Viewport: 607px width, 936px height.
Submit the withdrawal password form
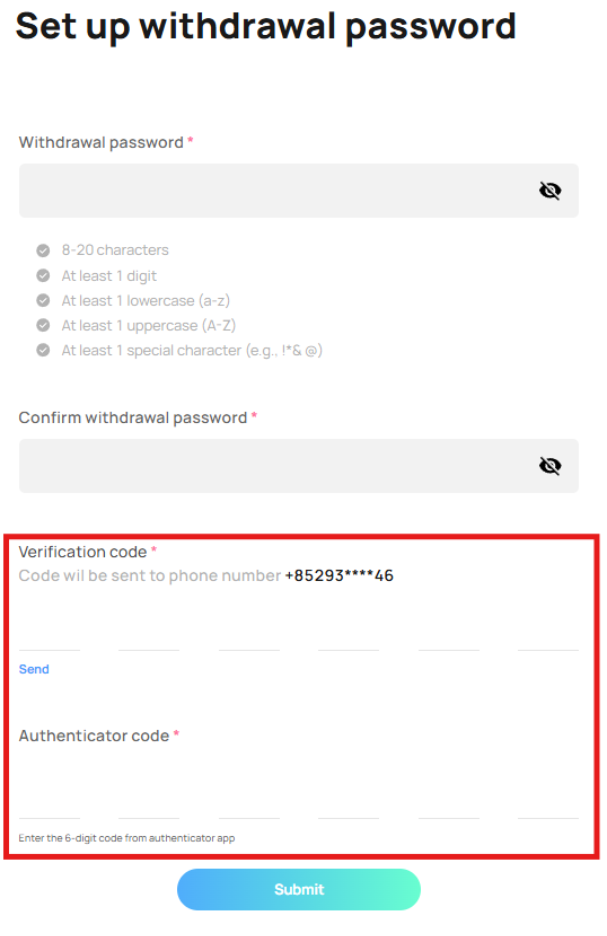(299, 889)
